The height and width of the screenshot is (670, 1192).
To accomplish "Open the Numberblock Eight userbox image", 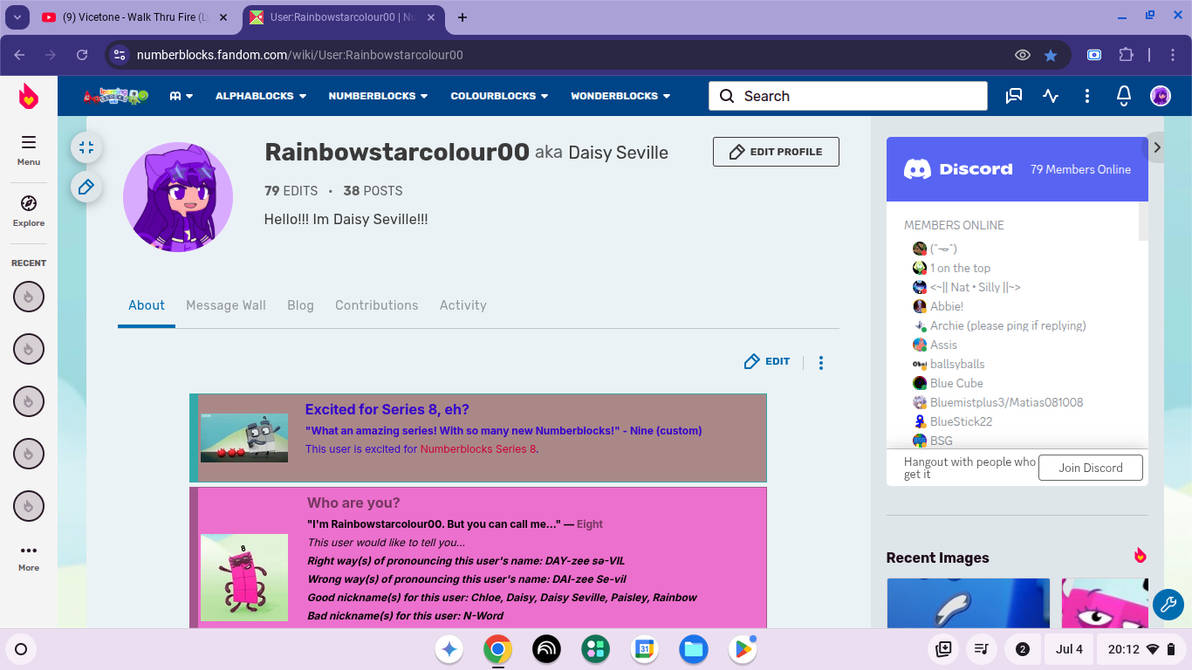I will 244,577.
